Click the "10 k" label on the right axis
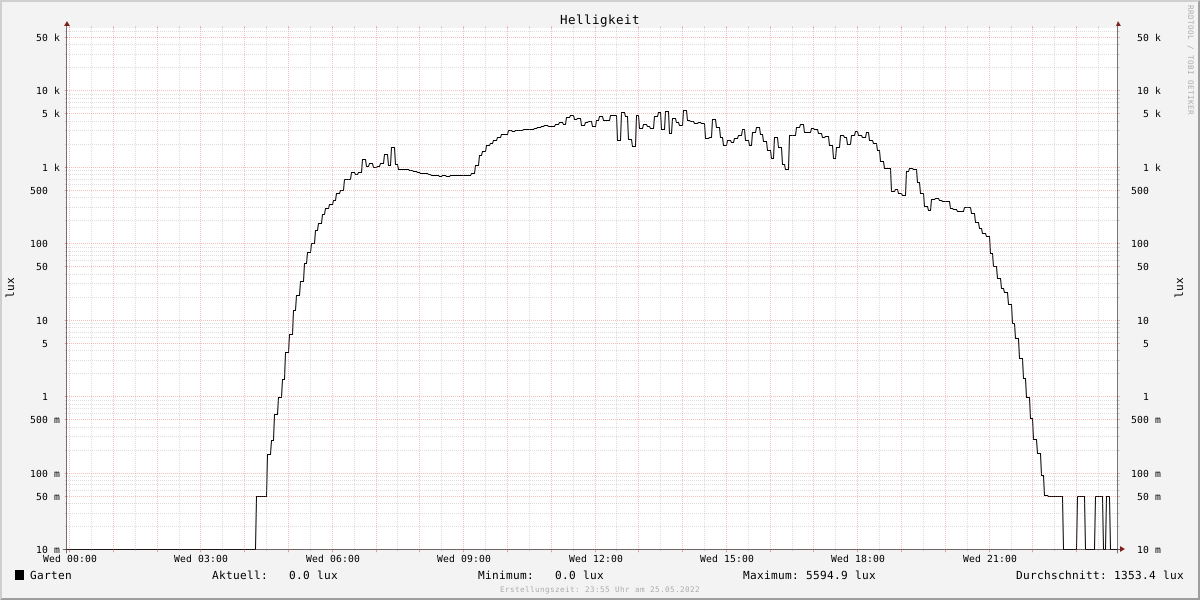 pyautogui.click(x=1149, y=91)
